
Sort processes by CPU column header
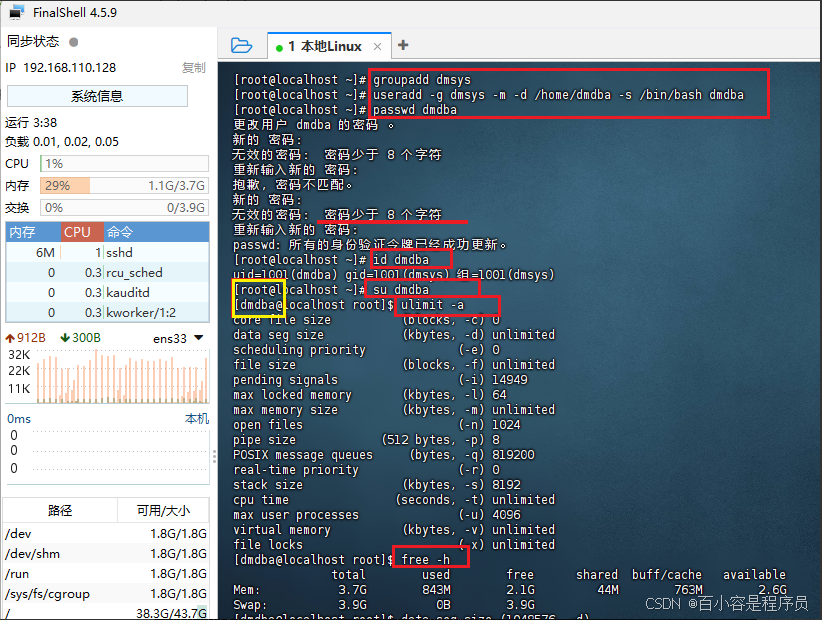click(x=82, y=232)
